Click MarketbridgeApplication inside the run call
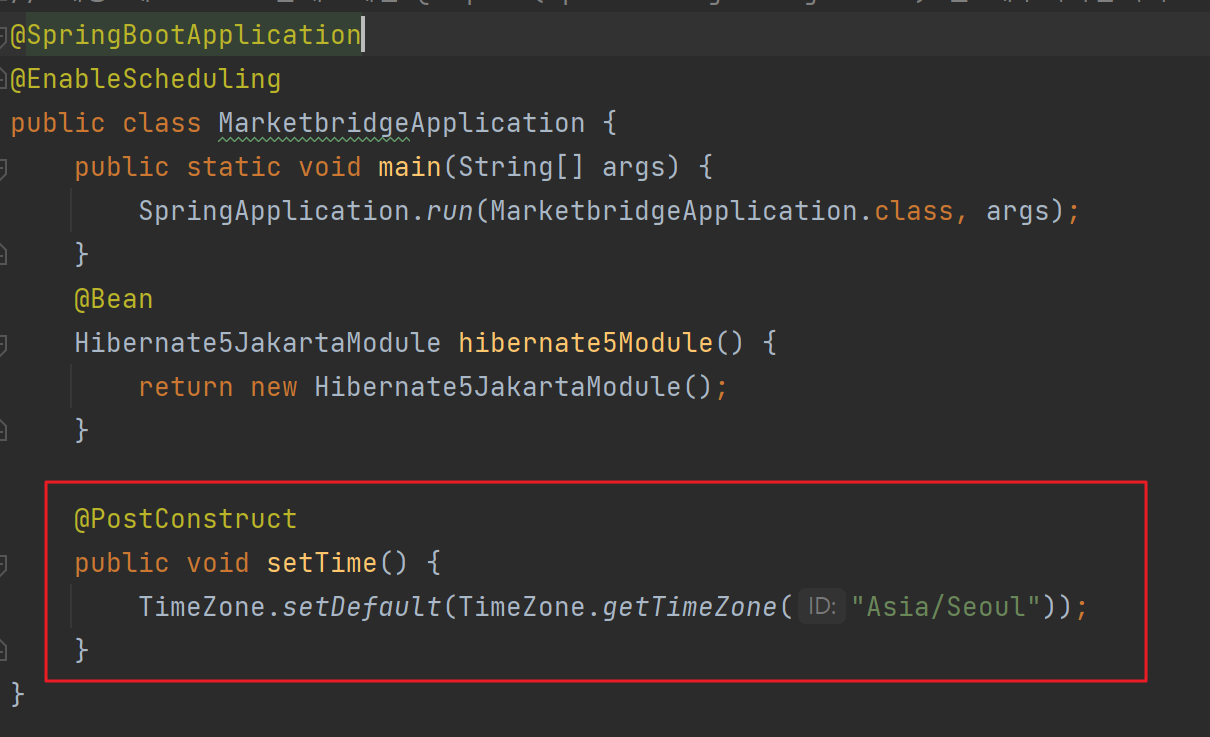Screen dimensions: 1210x737 point(673,211)
